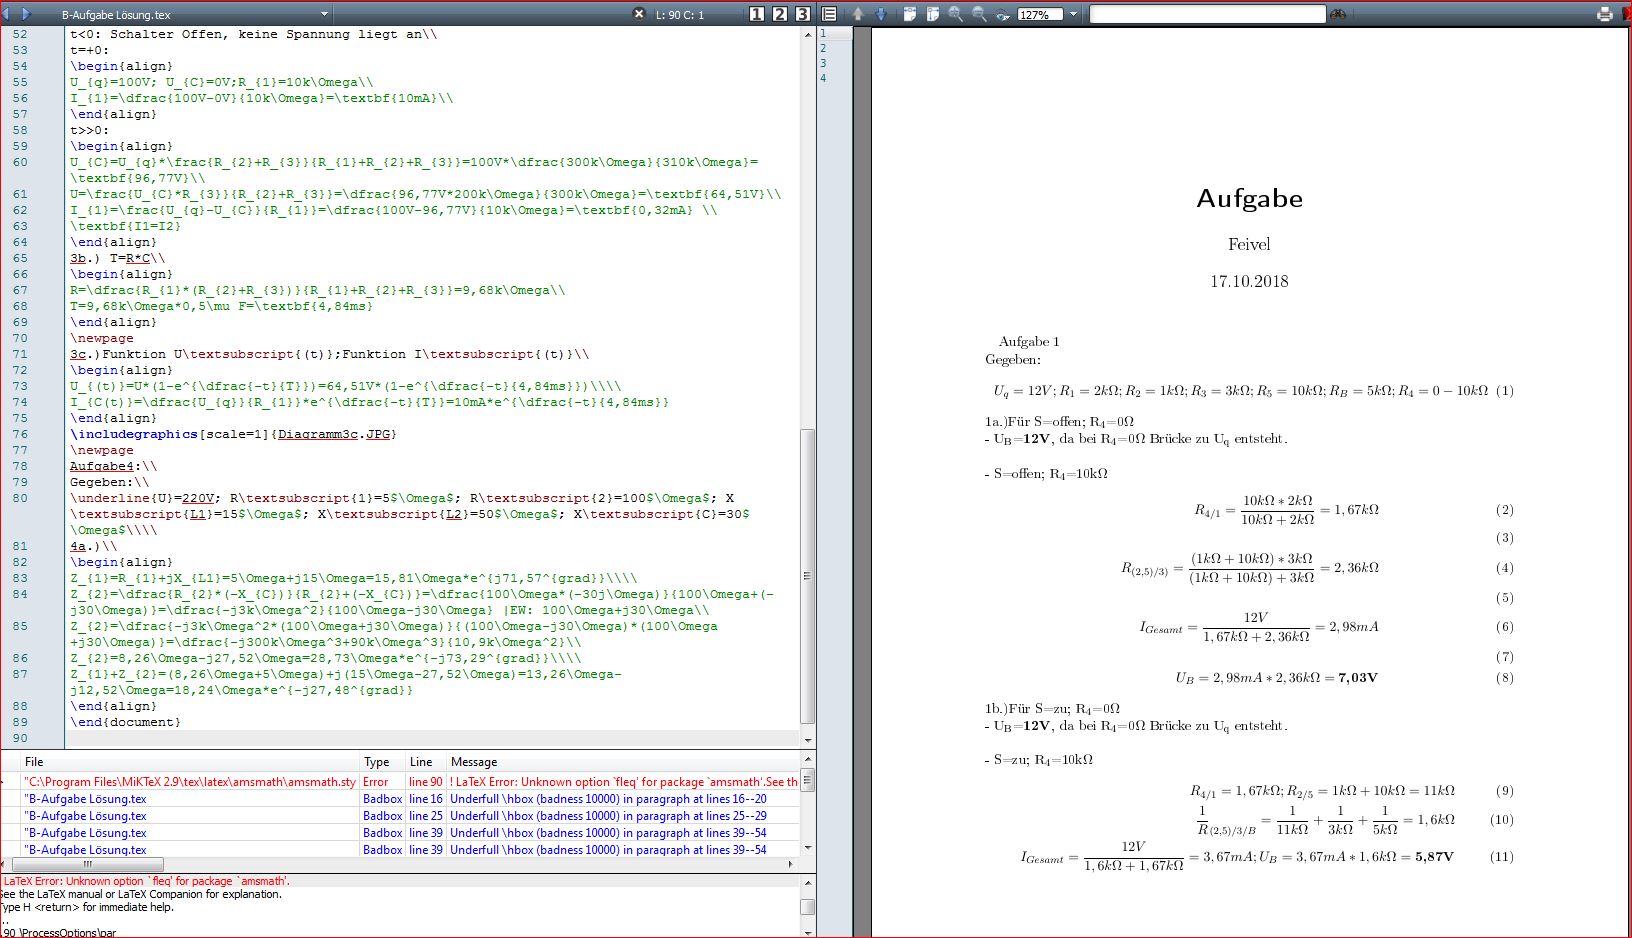Close the current document with X icon
Screen dimensions: 1632x938
pyautogui.click(x=640, y=14)
